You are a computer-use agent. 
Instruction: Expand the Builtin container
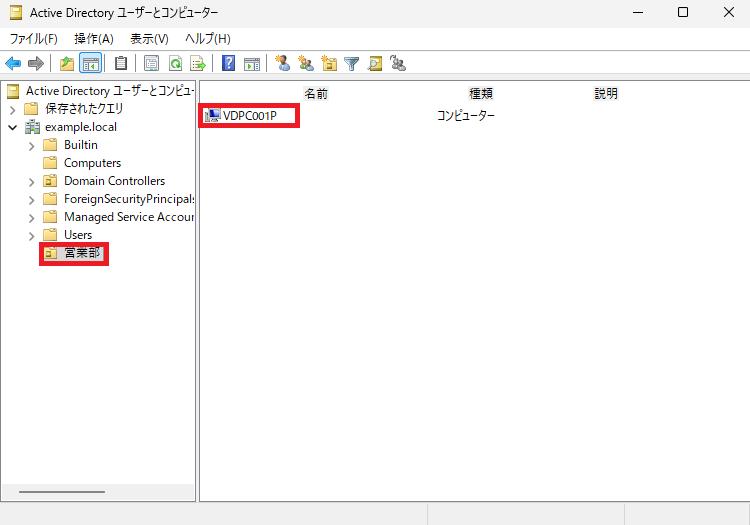[x=32, y=146]
